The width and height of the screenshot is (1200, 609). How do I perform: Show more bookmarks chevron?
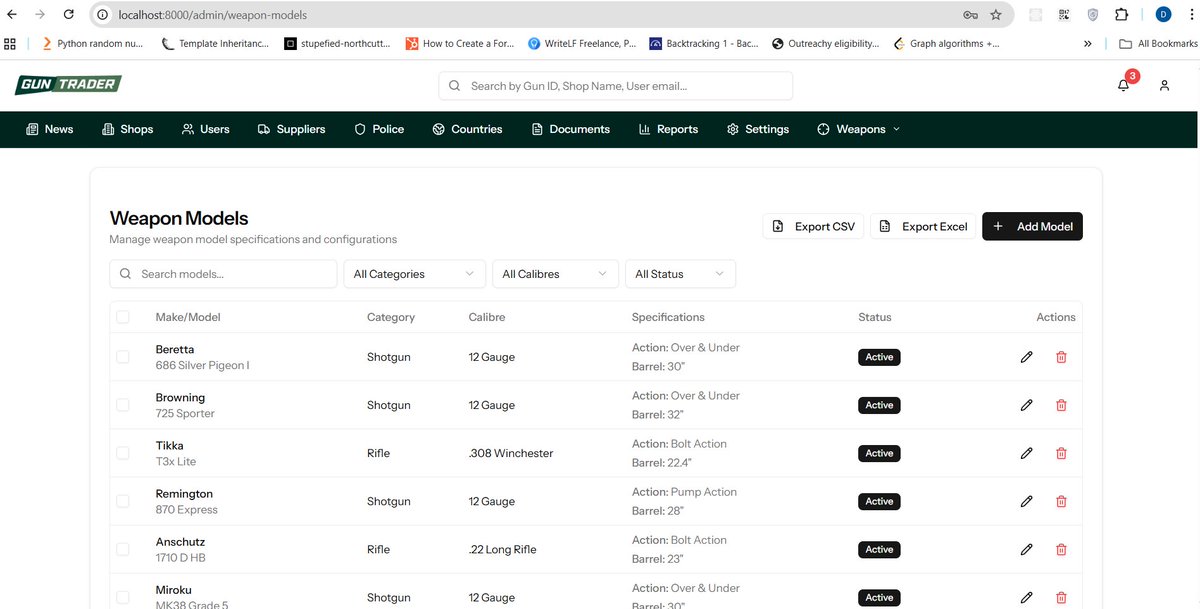(x=1088, y=44)
